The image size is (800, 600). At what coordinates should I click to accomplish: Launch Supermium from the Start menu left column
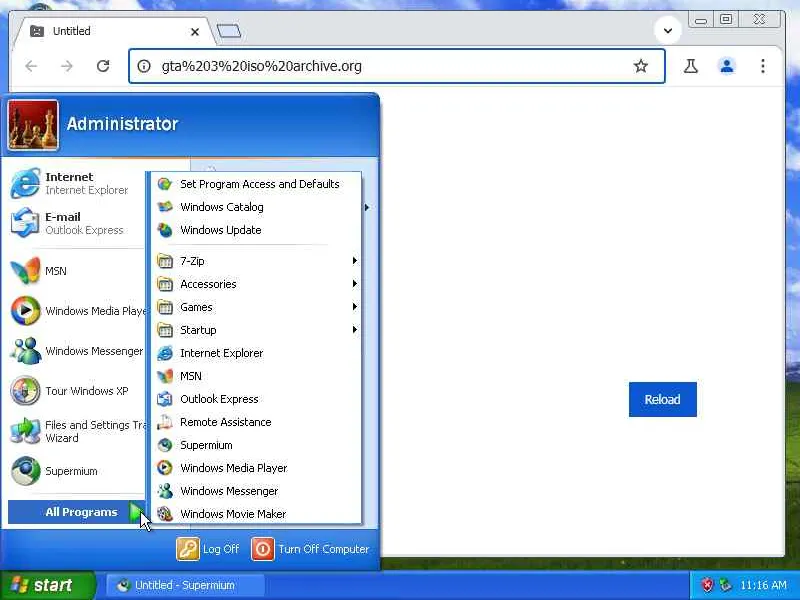77,471
